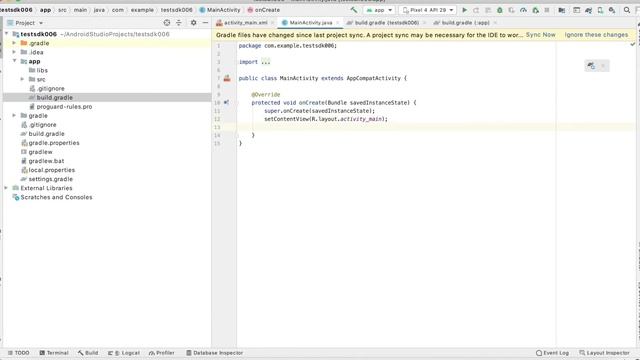This screenshot has height=360, width=640.
Task: Debug the app with the bug icon
Action: pyautogui.click(x=500, y=10)
